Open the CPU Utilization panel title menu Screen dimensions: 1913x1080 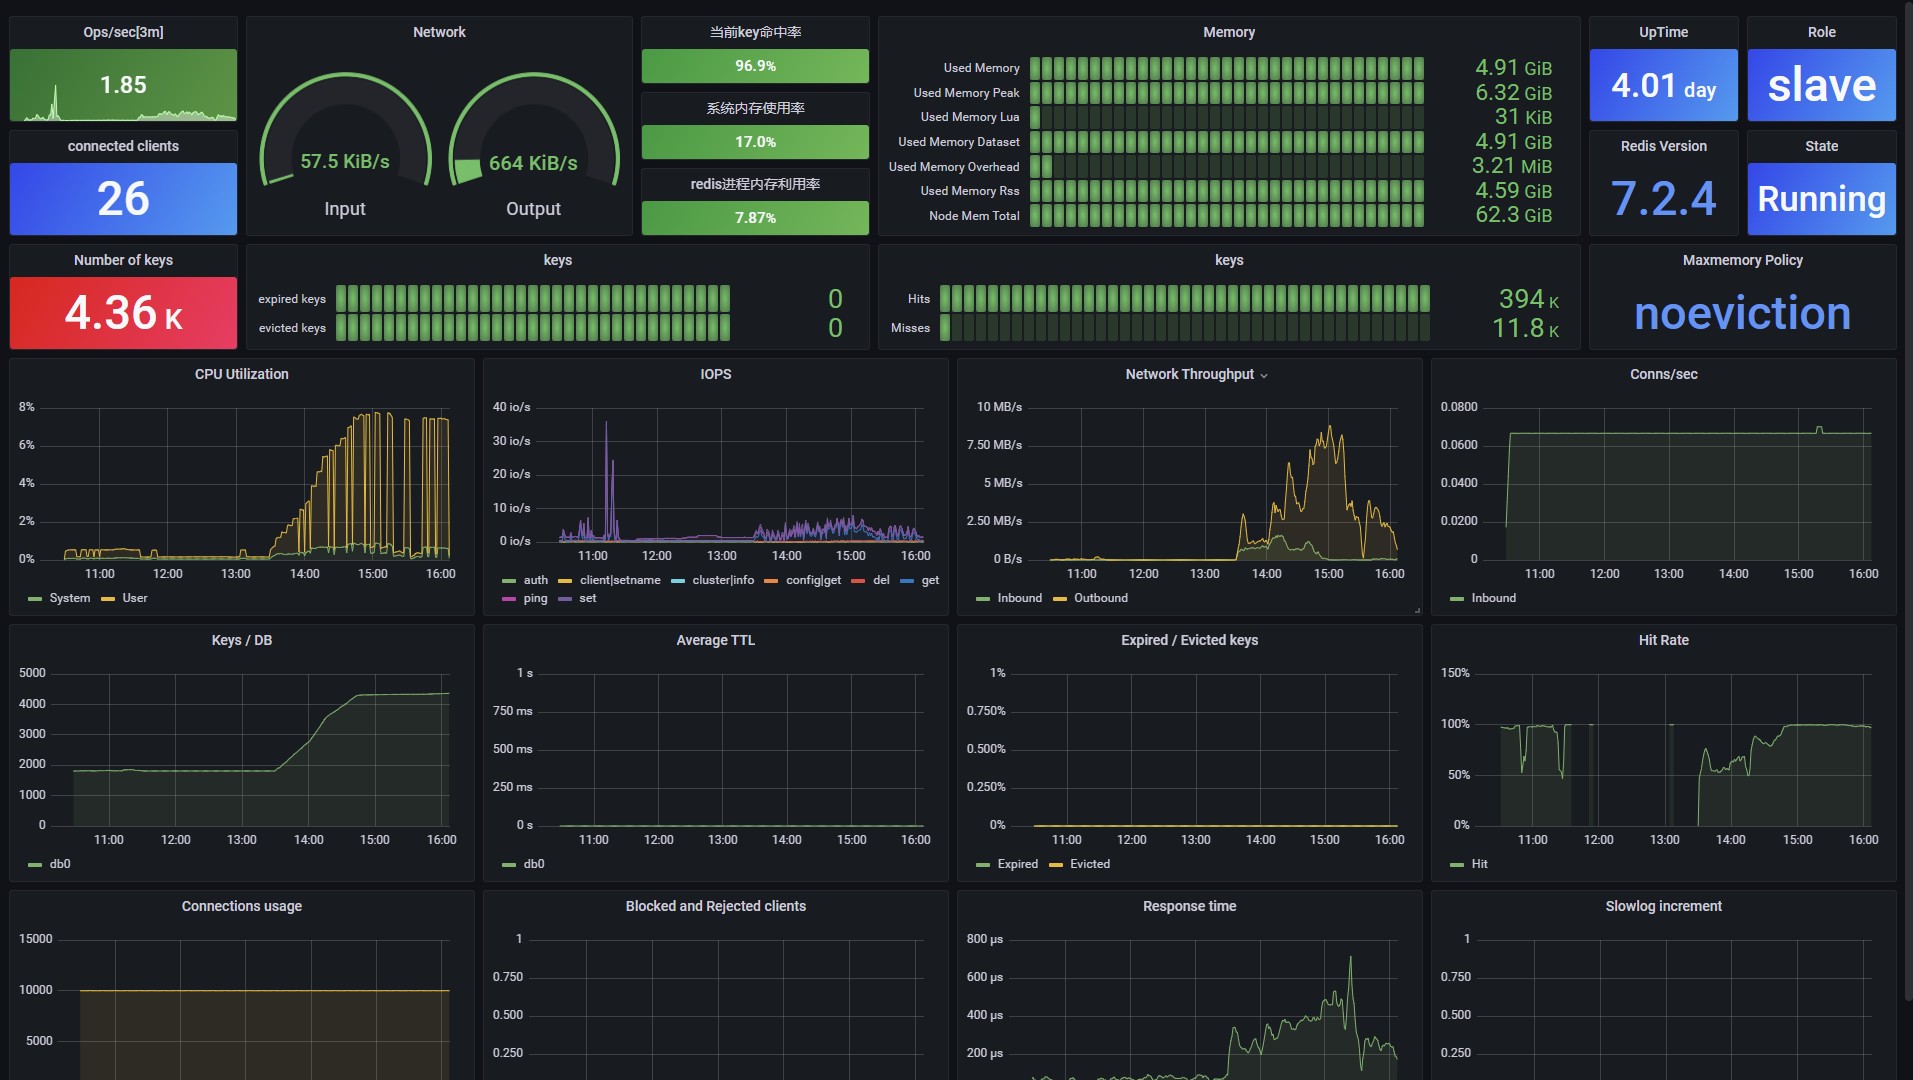click(x=241, y=374)
